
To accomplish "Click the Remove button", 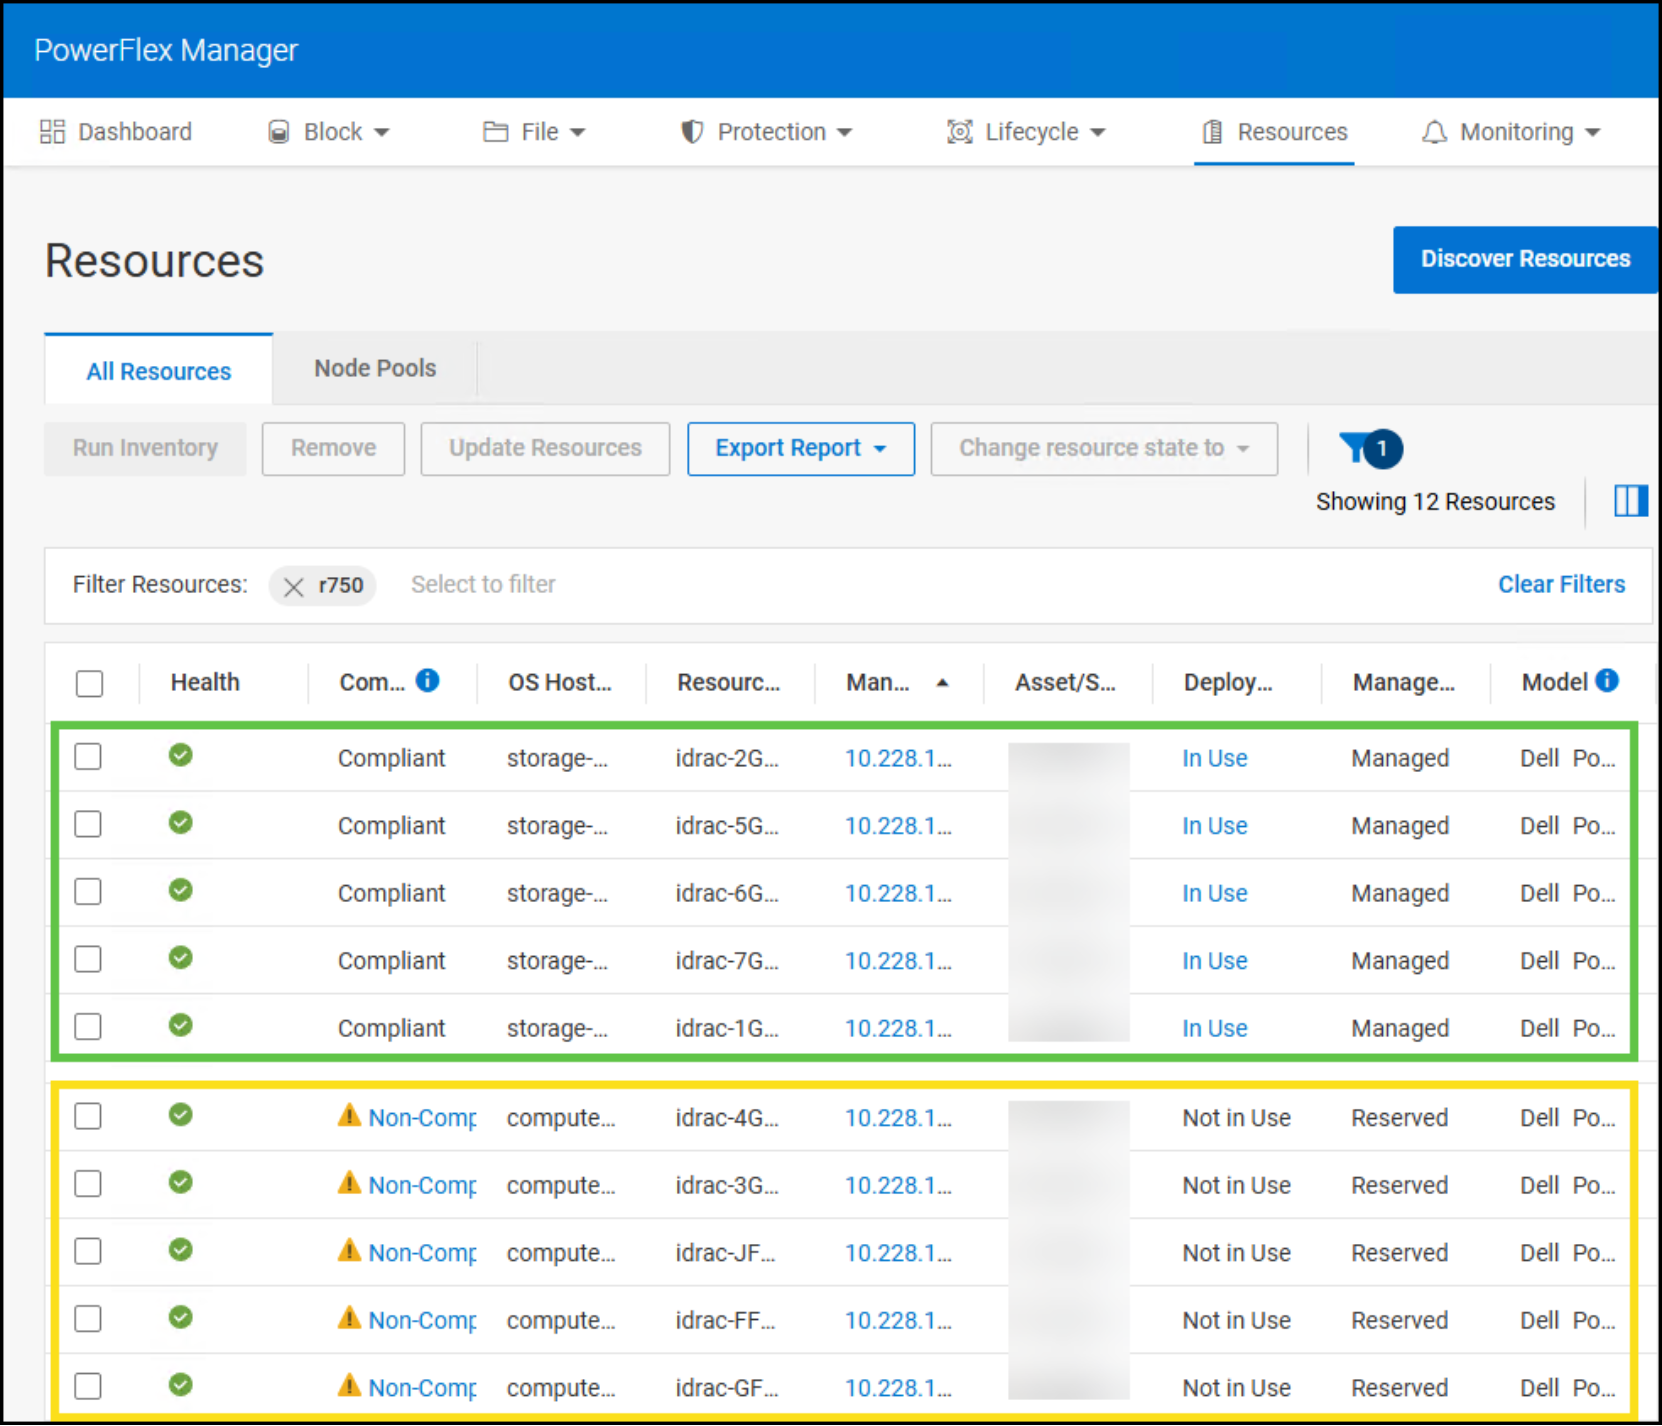I will click(333, 448).
